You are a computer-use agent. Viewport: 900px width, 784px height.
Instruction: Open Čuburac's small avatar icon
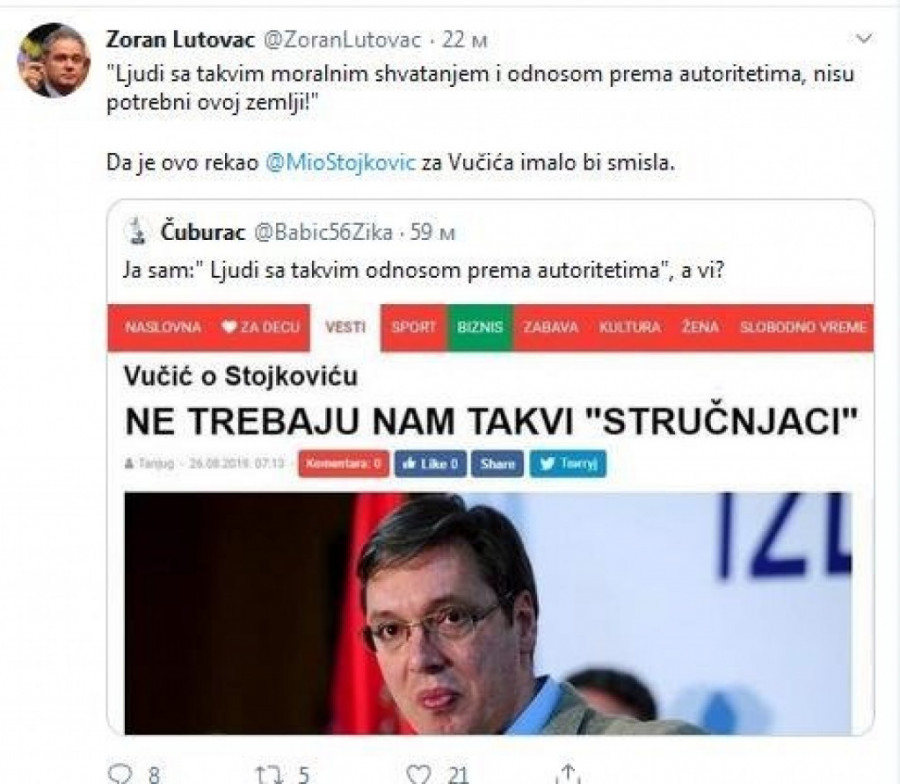click(137, 231)
